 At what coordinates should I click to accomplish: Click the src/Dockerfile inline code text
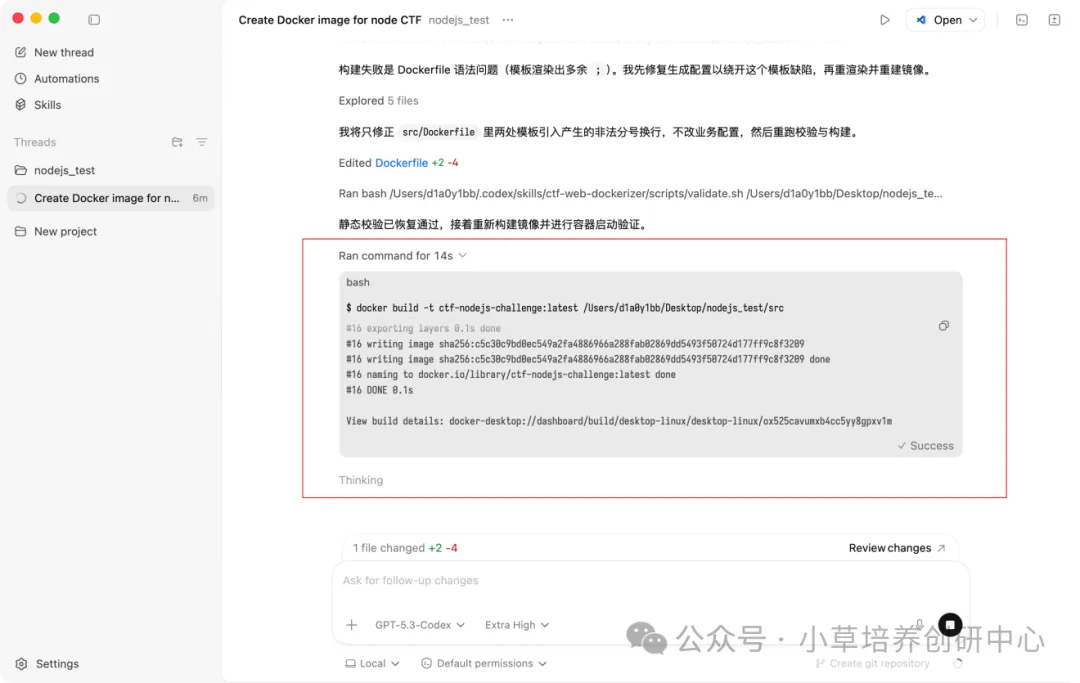click(x=438, y=132)
